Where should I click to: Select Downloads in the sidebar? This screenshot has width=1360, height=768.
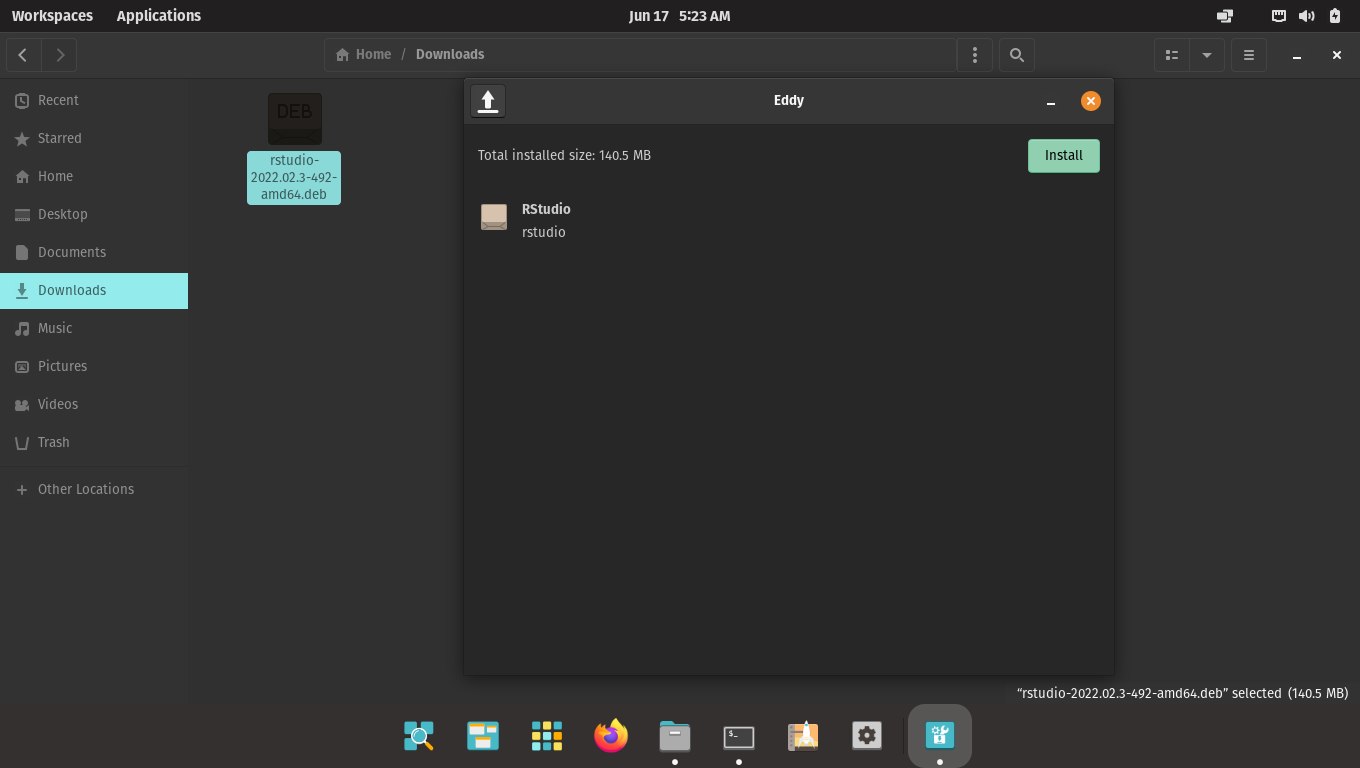pos(94,290)
